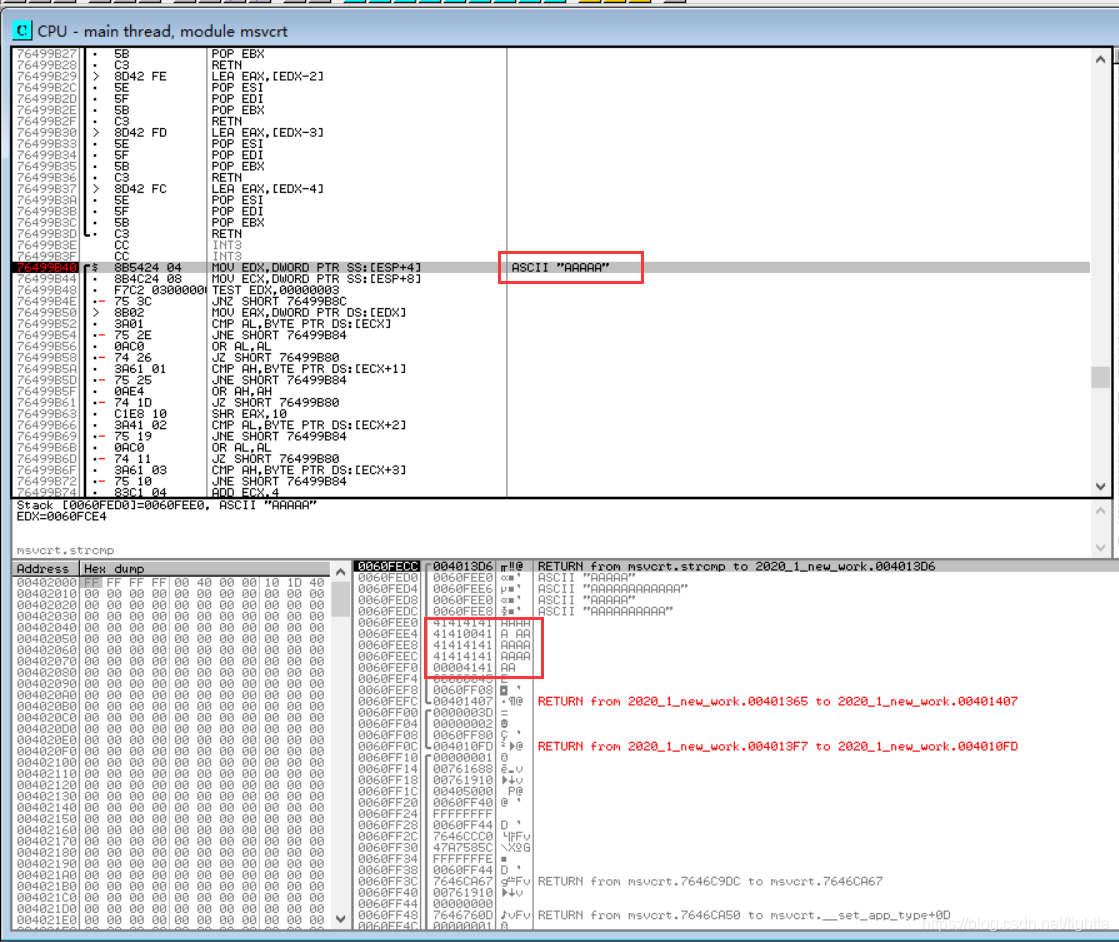Screen dimensions: 1119x942
Task: Select dump row address 00402000
Action: point(46,583)
